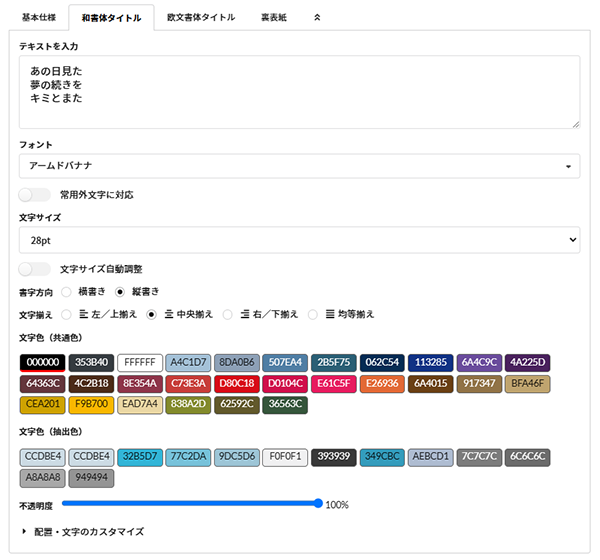
Task: Click the 不透明度 opacity slider handle
Action: 318,504
